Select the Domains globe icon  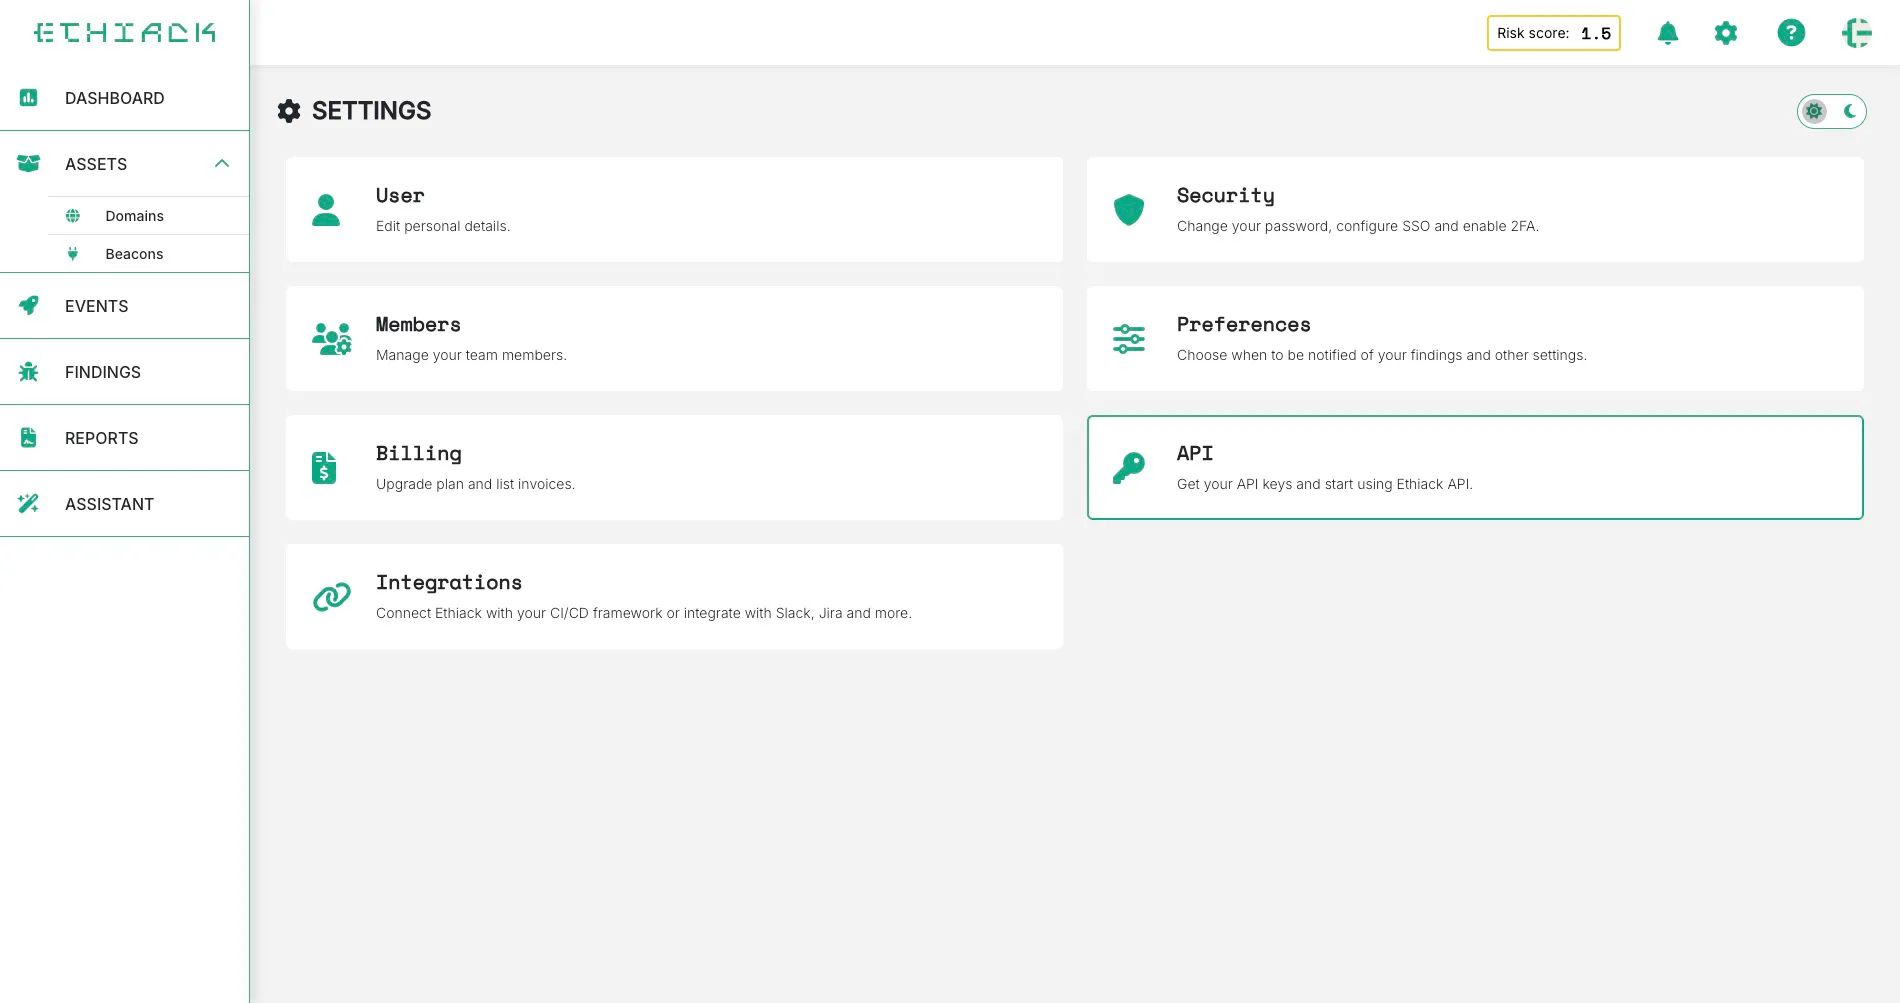(x=72, y=215)
